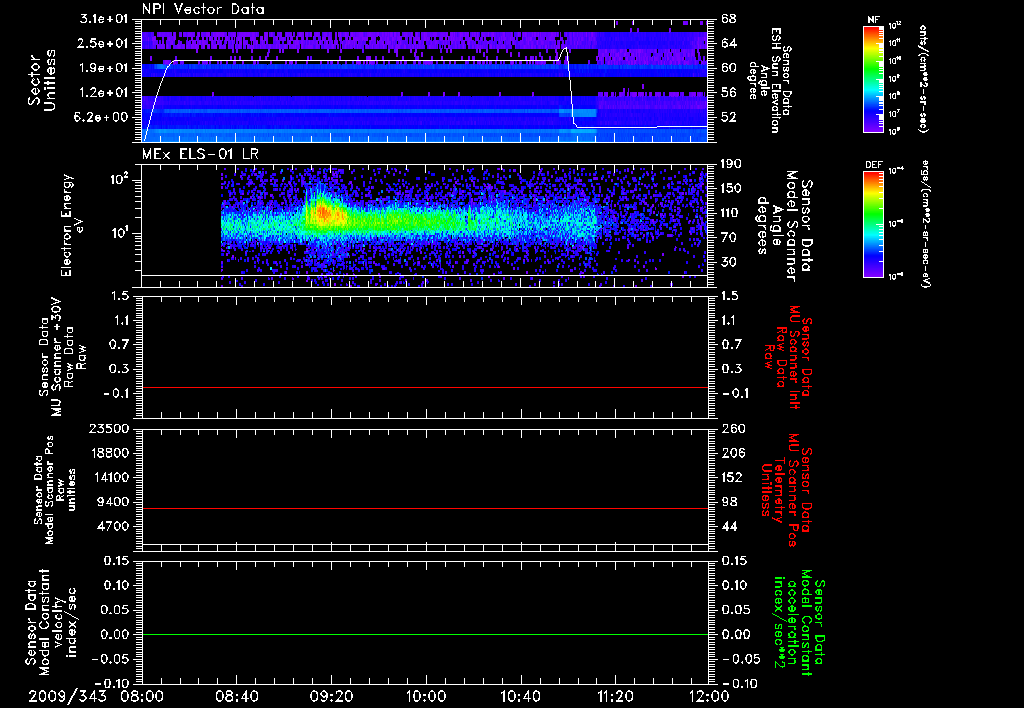Click the "11:20" time tick label
This screenshot has height=708, width=1024.
pos(615,696)
